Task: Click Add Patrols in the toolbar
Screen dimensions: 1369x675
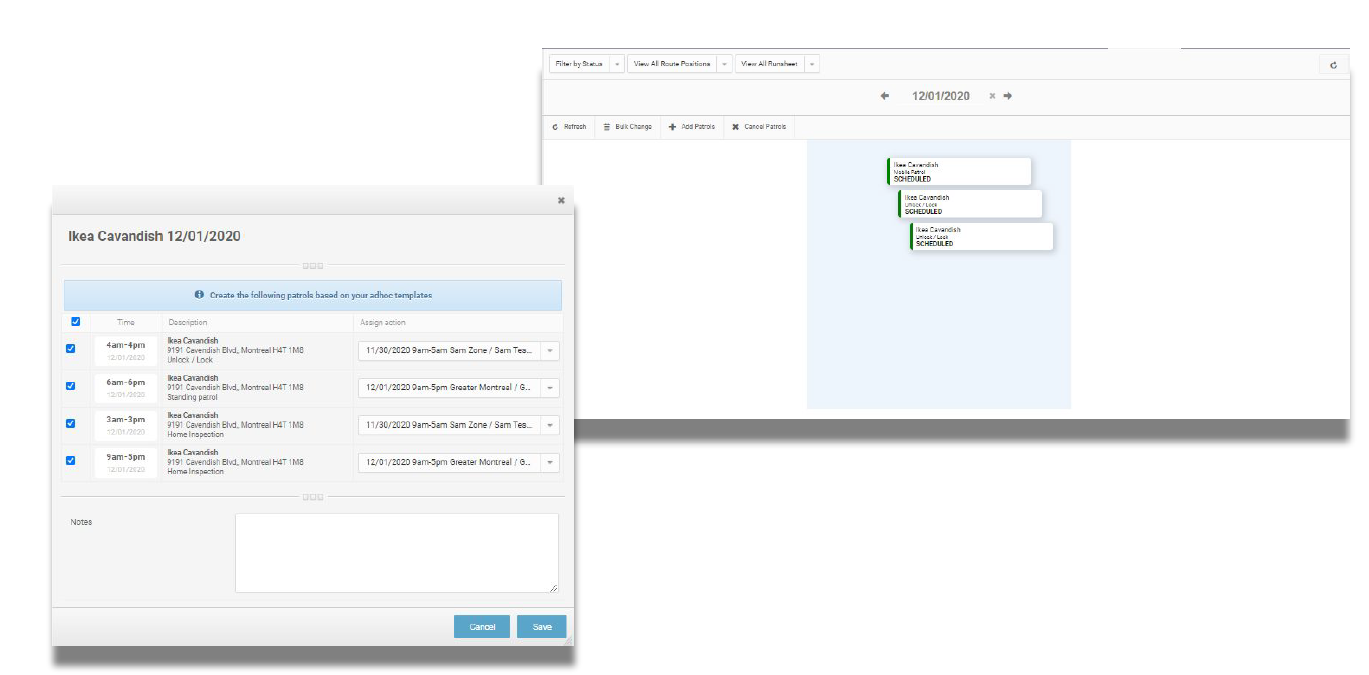Action: (x=692, y=127)
